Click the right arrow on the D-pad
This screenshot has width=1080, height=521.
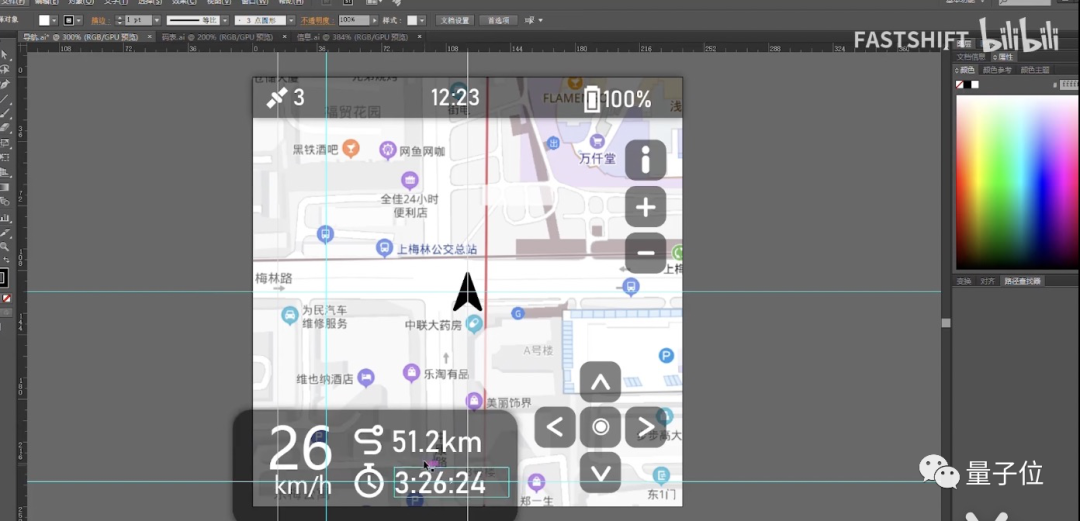pos(645,428)
